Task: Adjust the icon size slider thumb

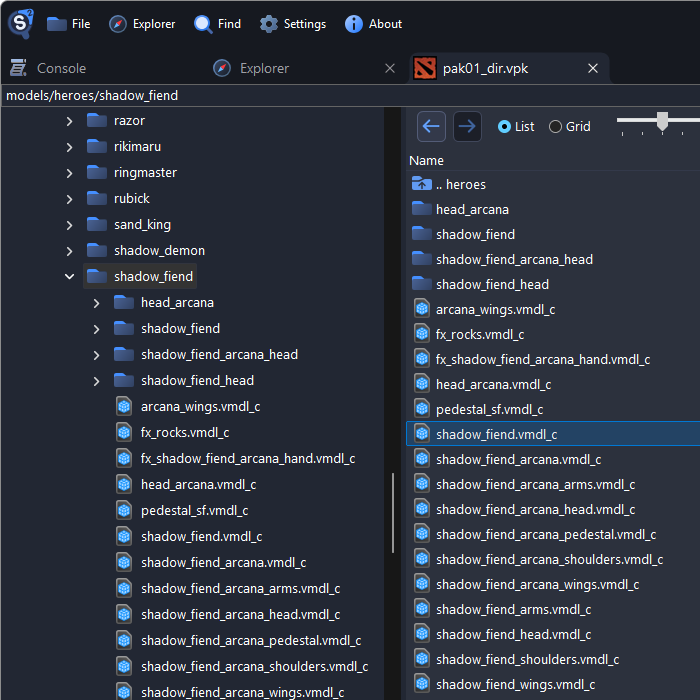Action: coord(662,121)
